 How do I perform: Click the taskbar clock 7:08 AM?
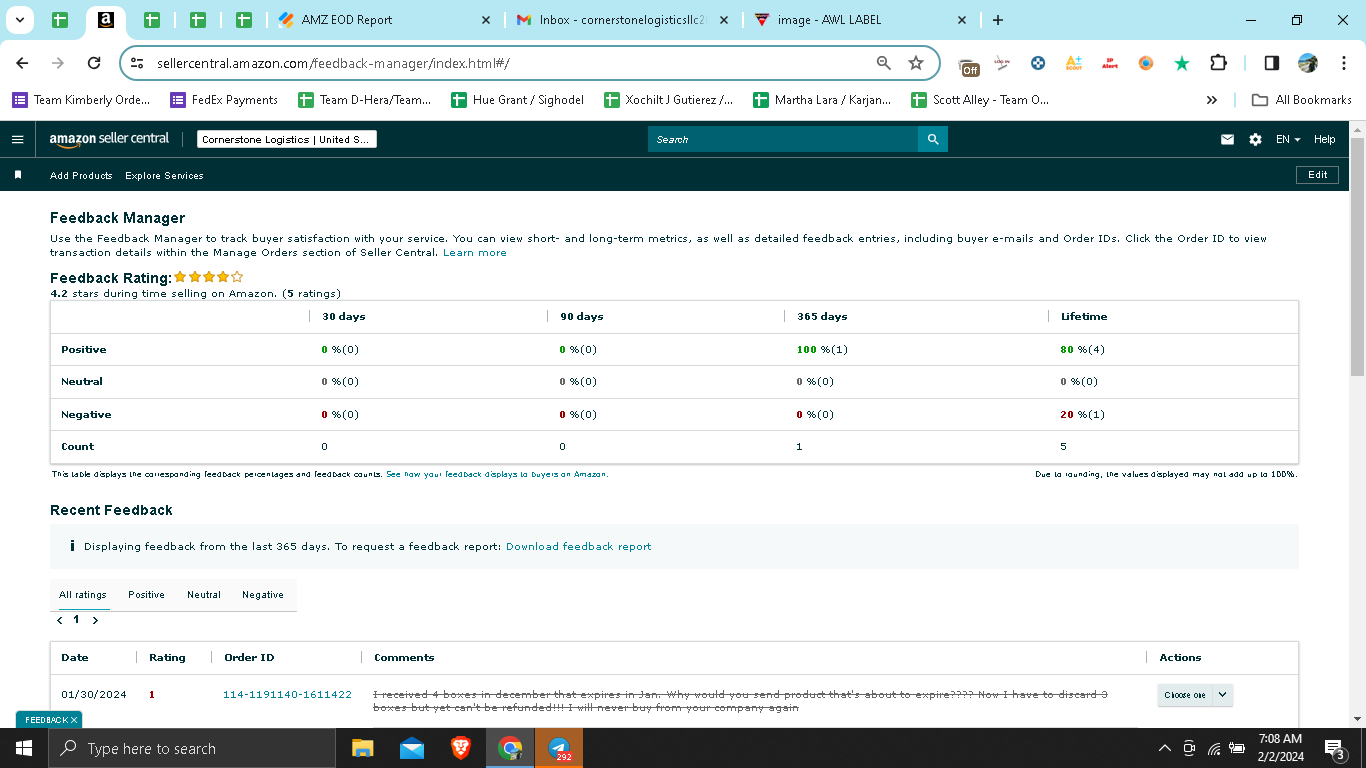pos(1280,748)
